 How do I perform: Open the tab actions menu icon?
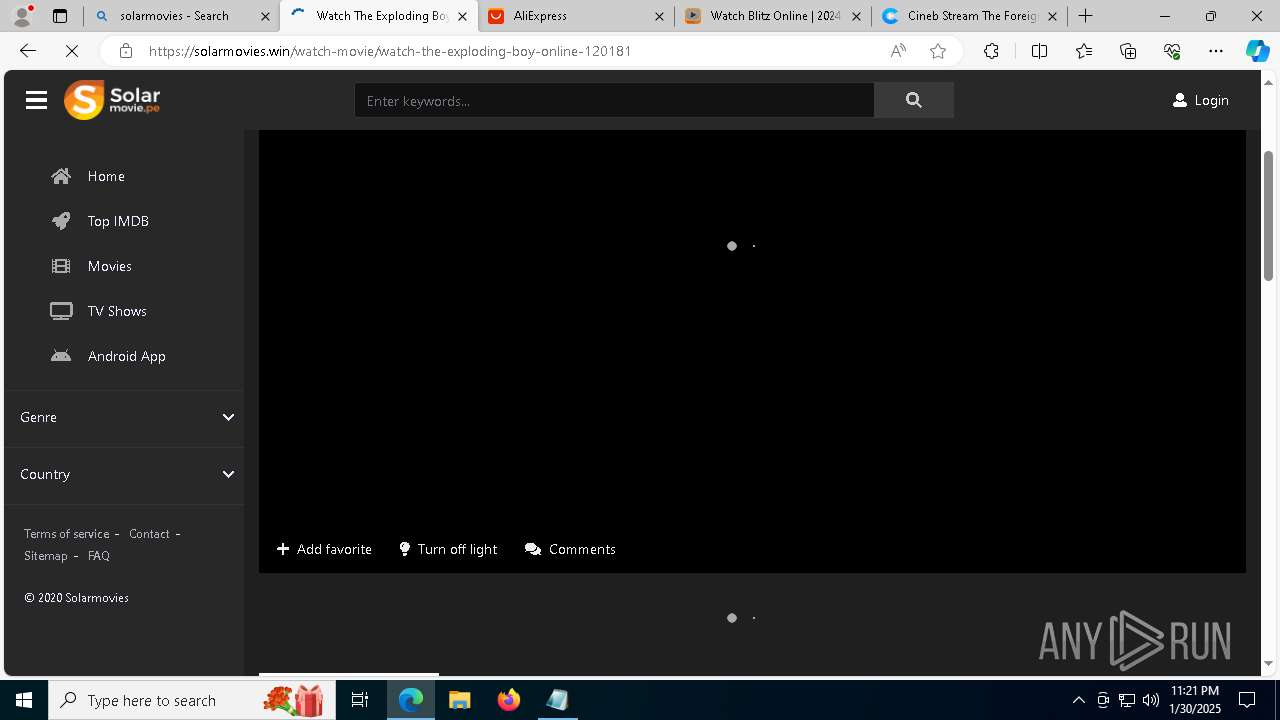coord(60,16)
